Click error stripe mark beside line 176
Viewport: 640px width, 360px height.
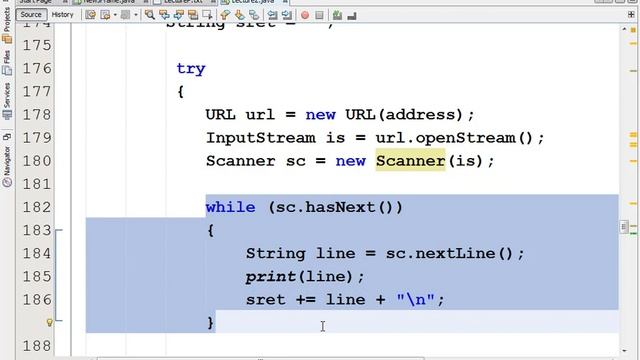click(633, 71)
